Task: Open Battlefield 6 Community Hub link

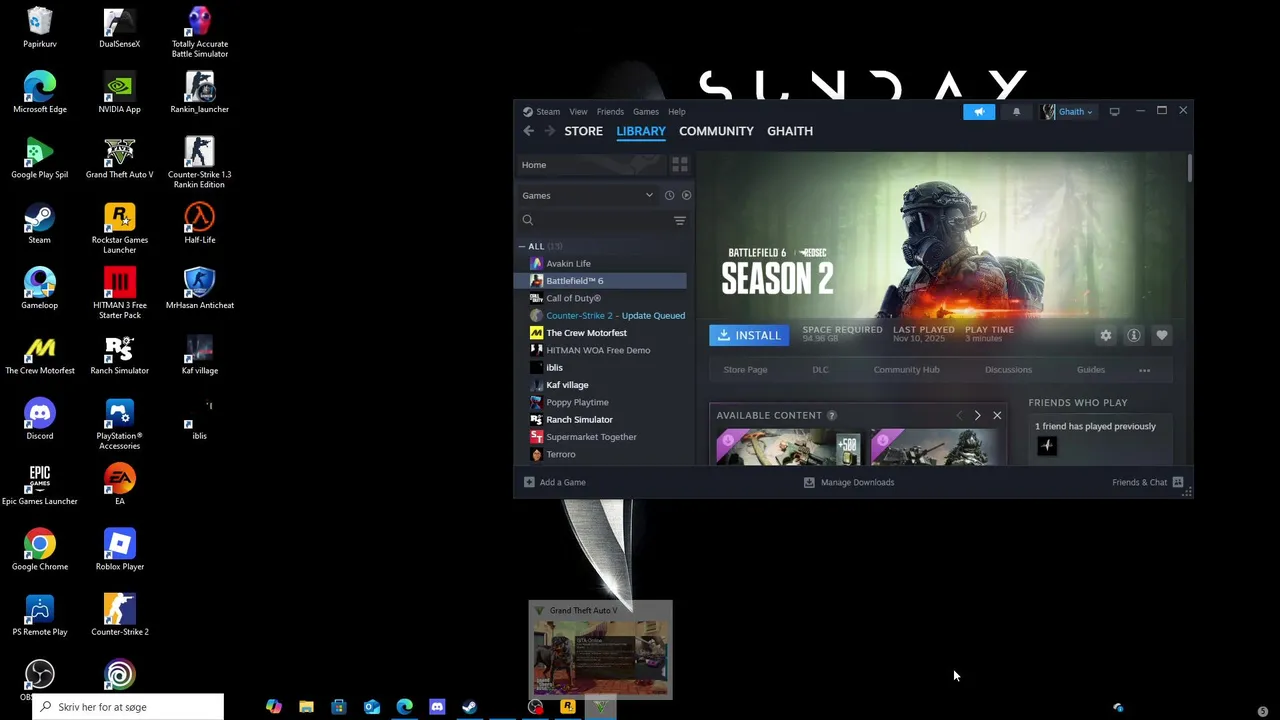Action: (x=906, y=370)
